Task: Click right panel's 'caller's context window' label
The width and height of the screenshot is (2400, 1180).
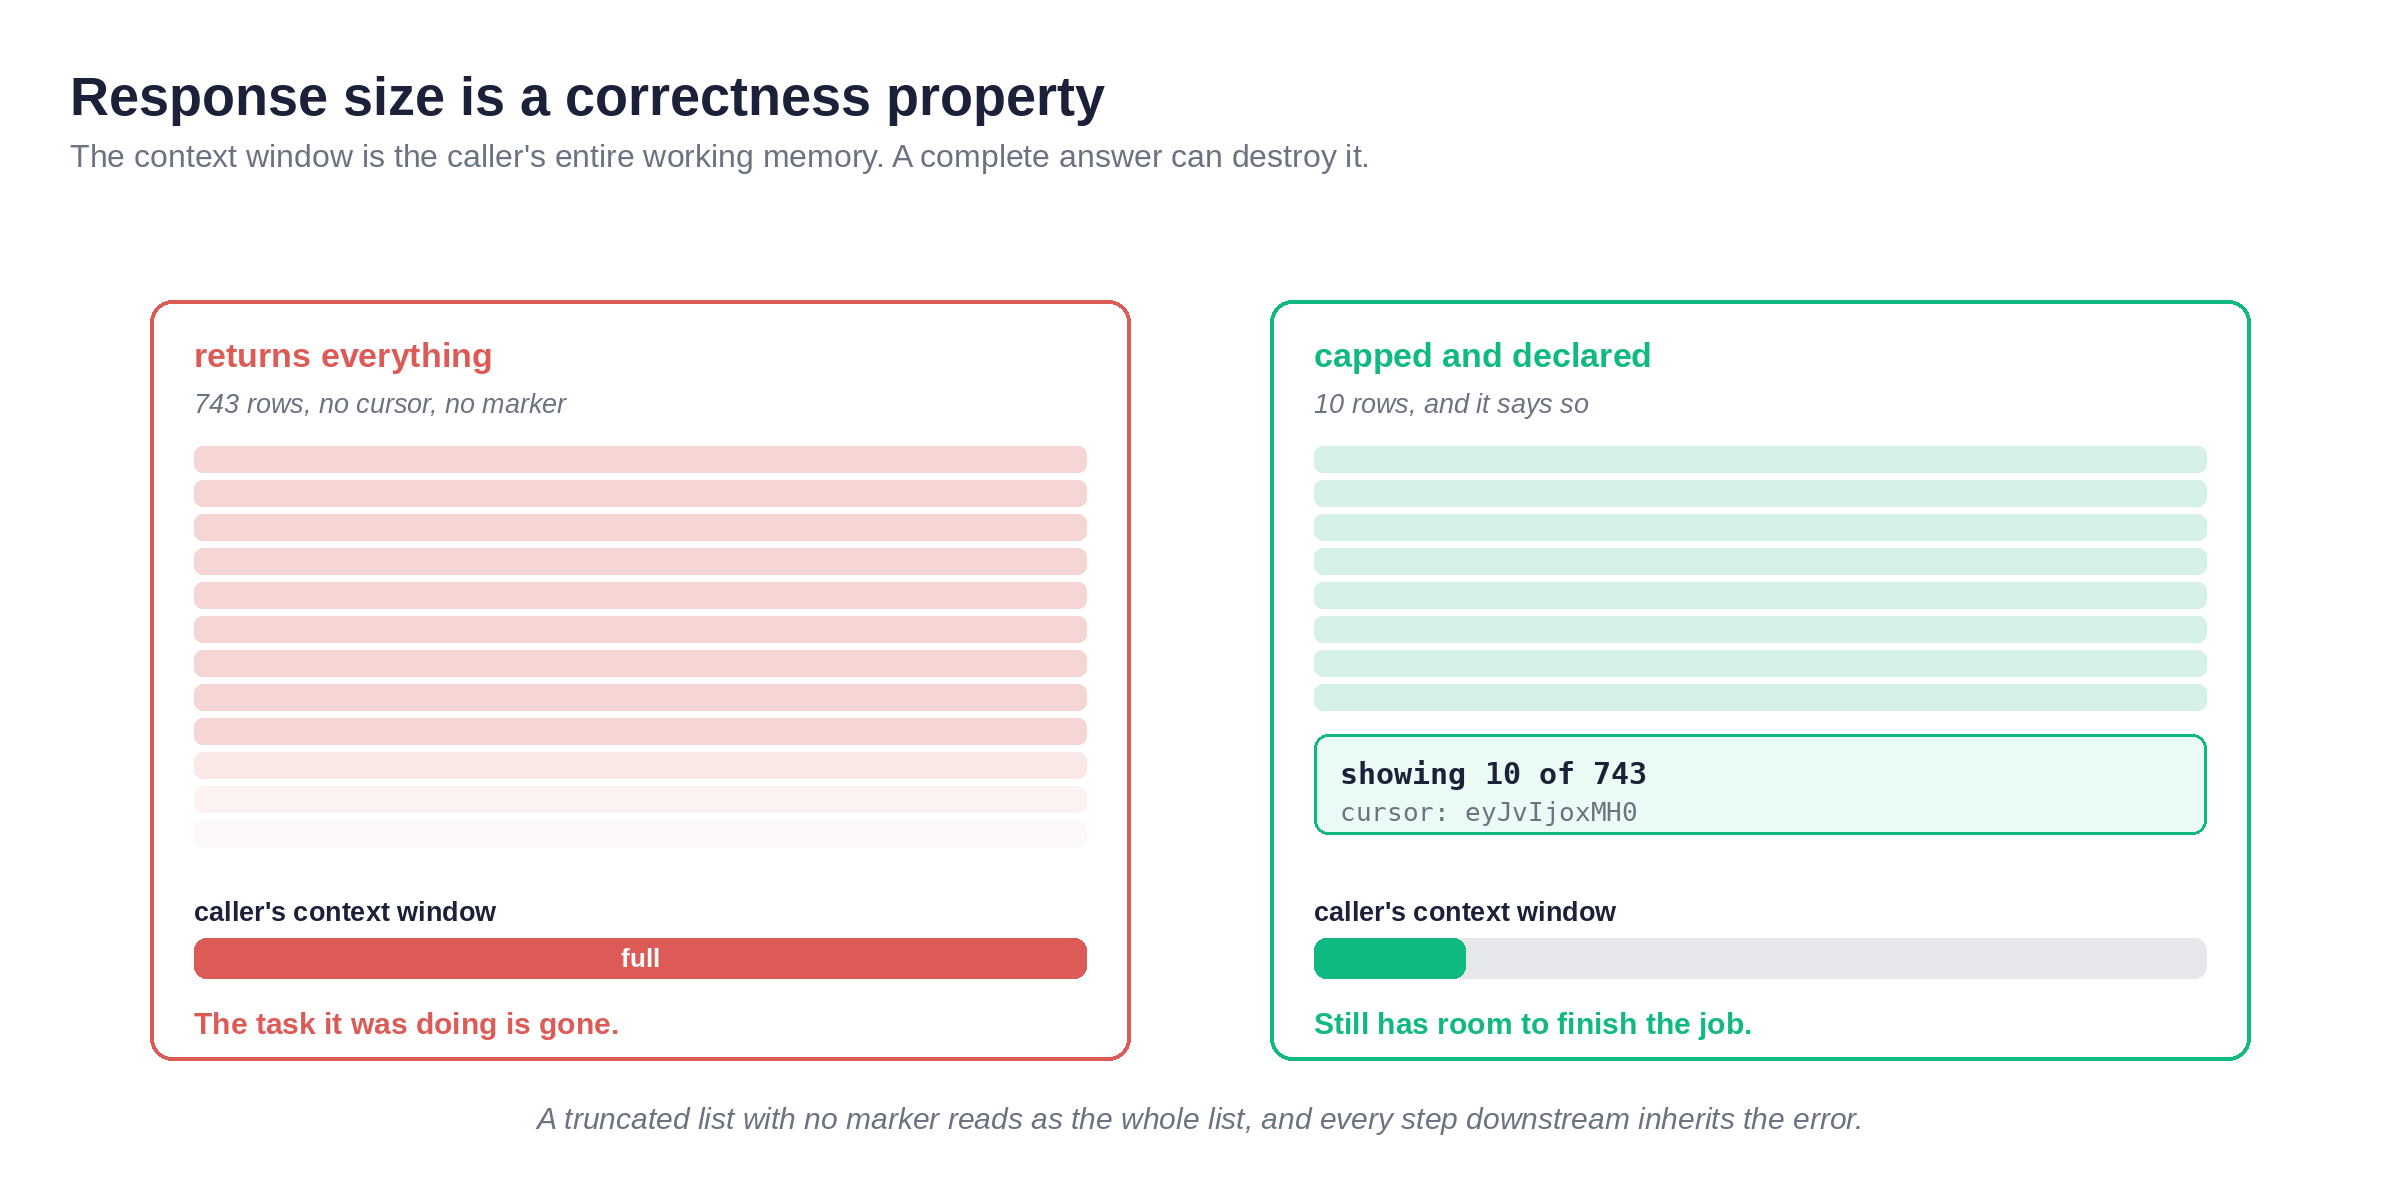Action: 1465,912
